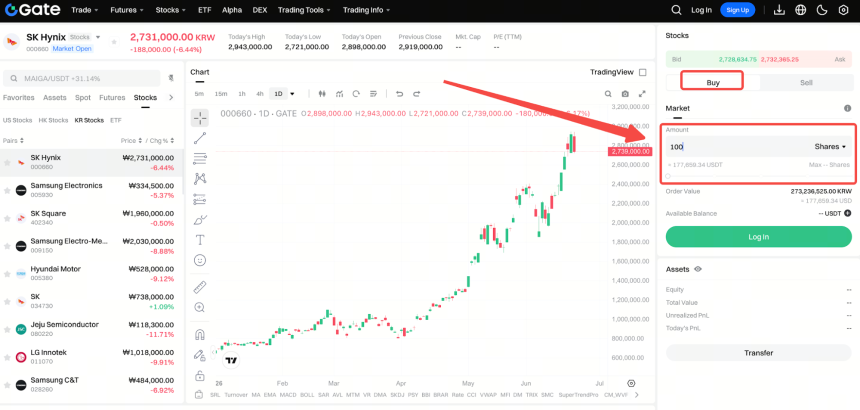Image resolution: width=860 pixels, height=410 pixels.
Task: Open the Trade dropdown menu
Action: (84, 10)
